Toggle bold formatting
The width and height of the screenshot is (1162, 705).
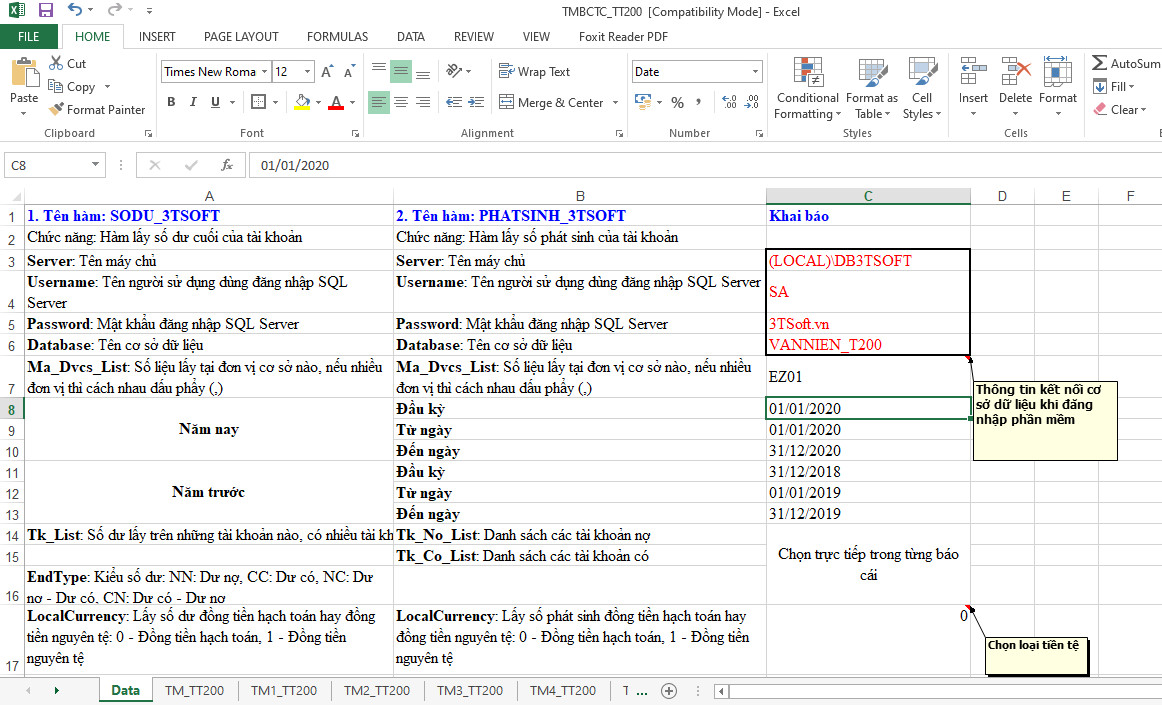[x=171, y=102]
